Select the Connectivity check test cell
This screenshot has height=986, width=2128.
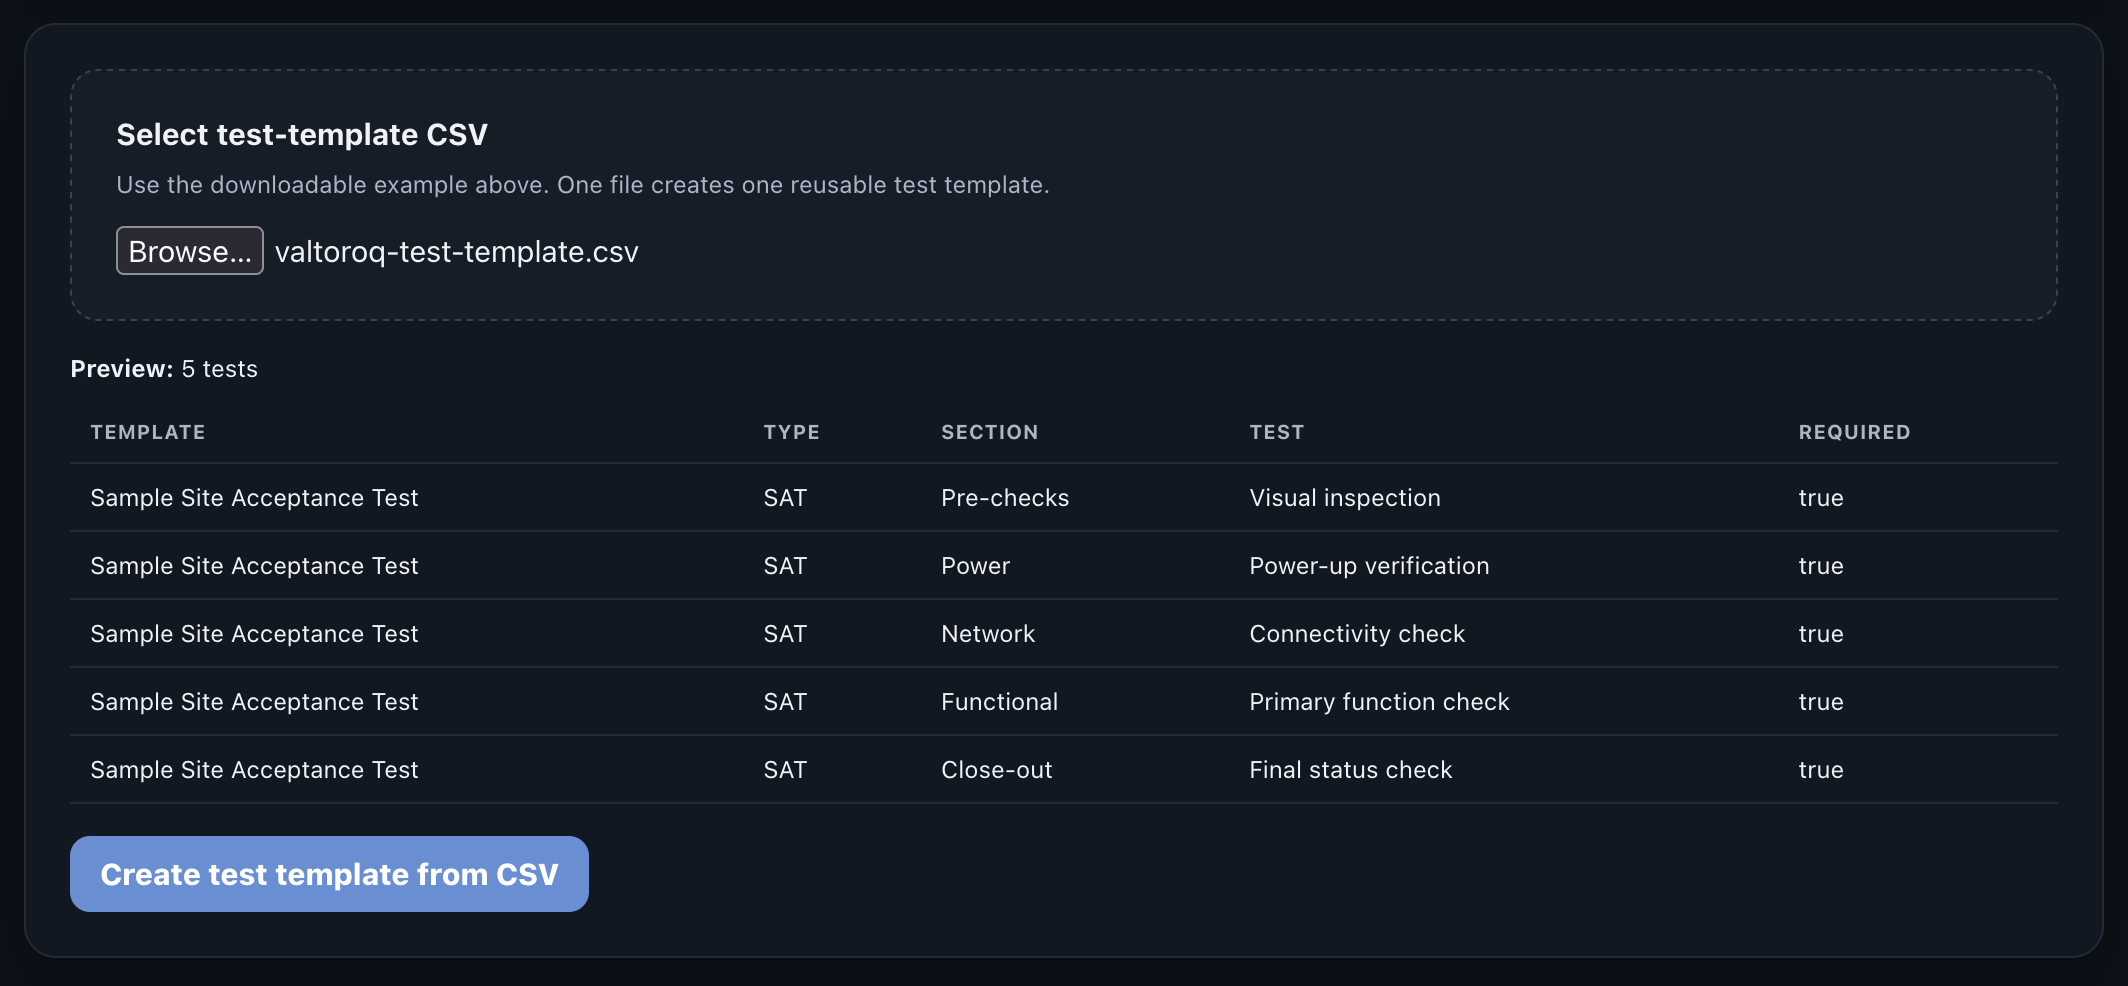pos(1357,634)
